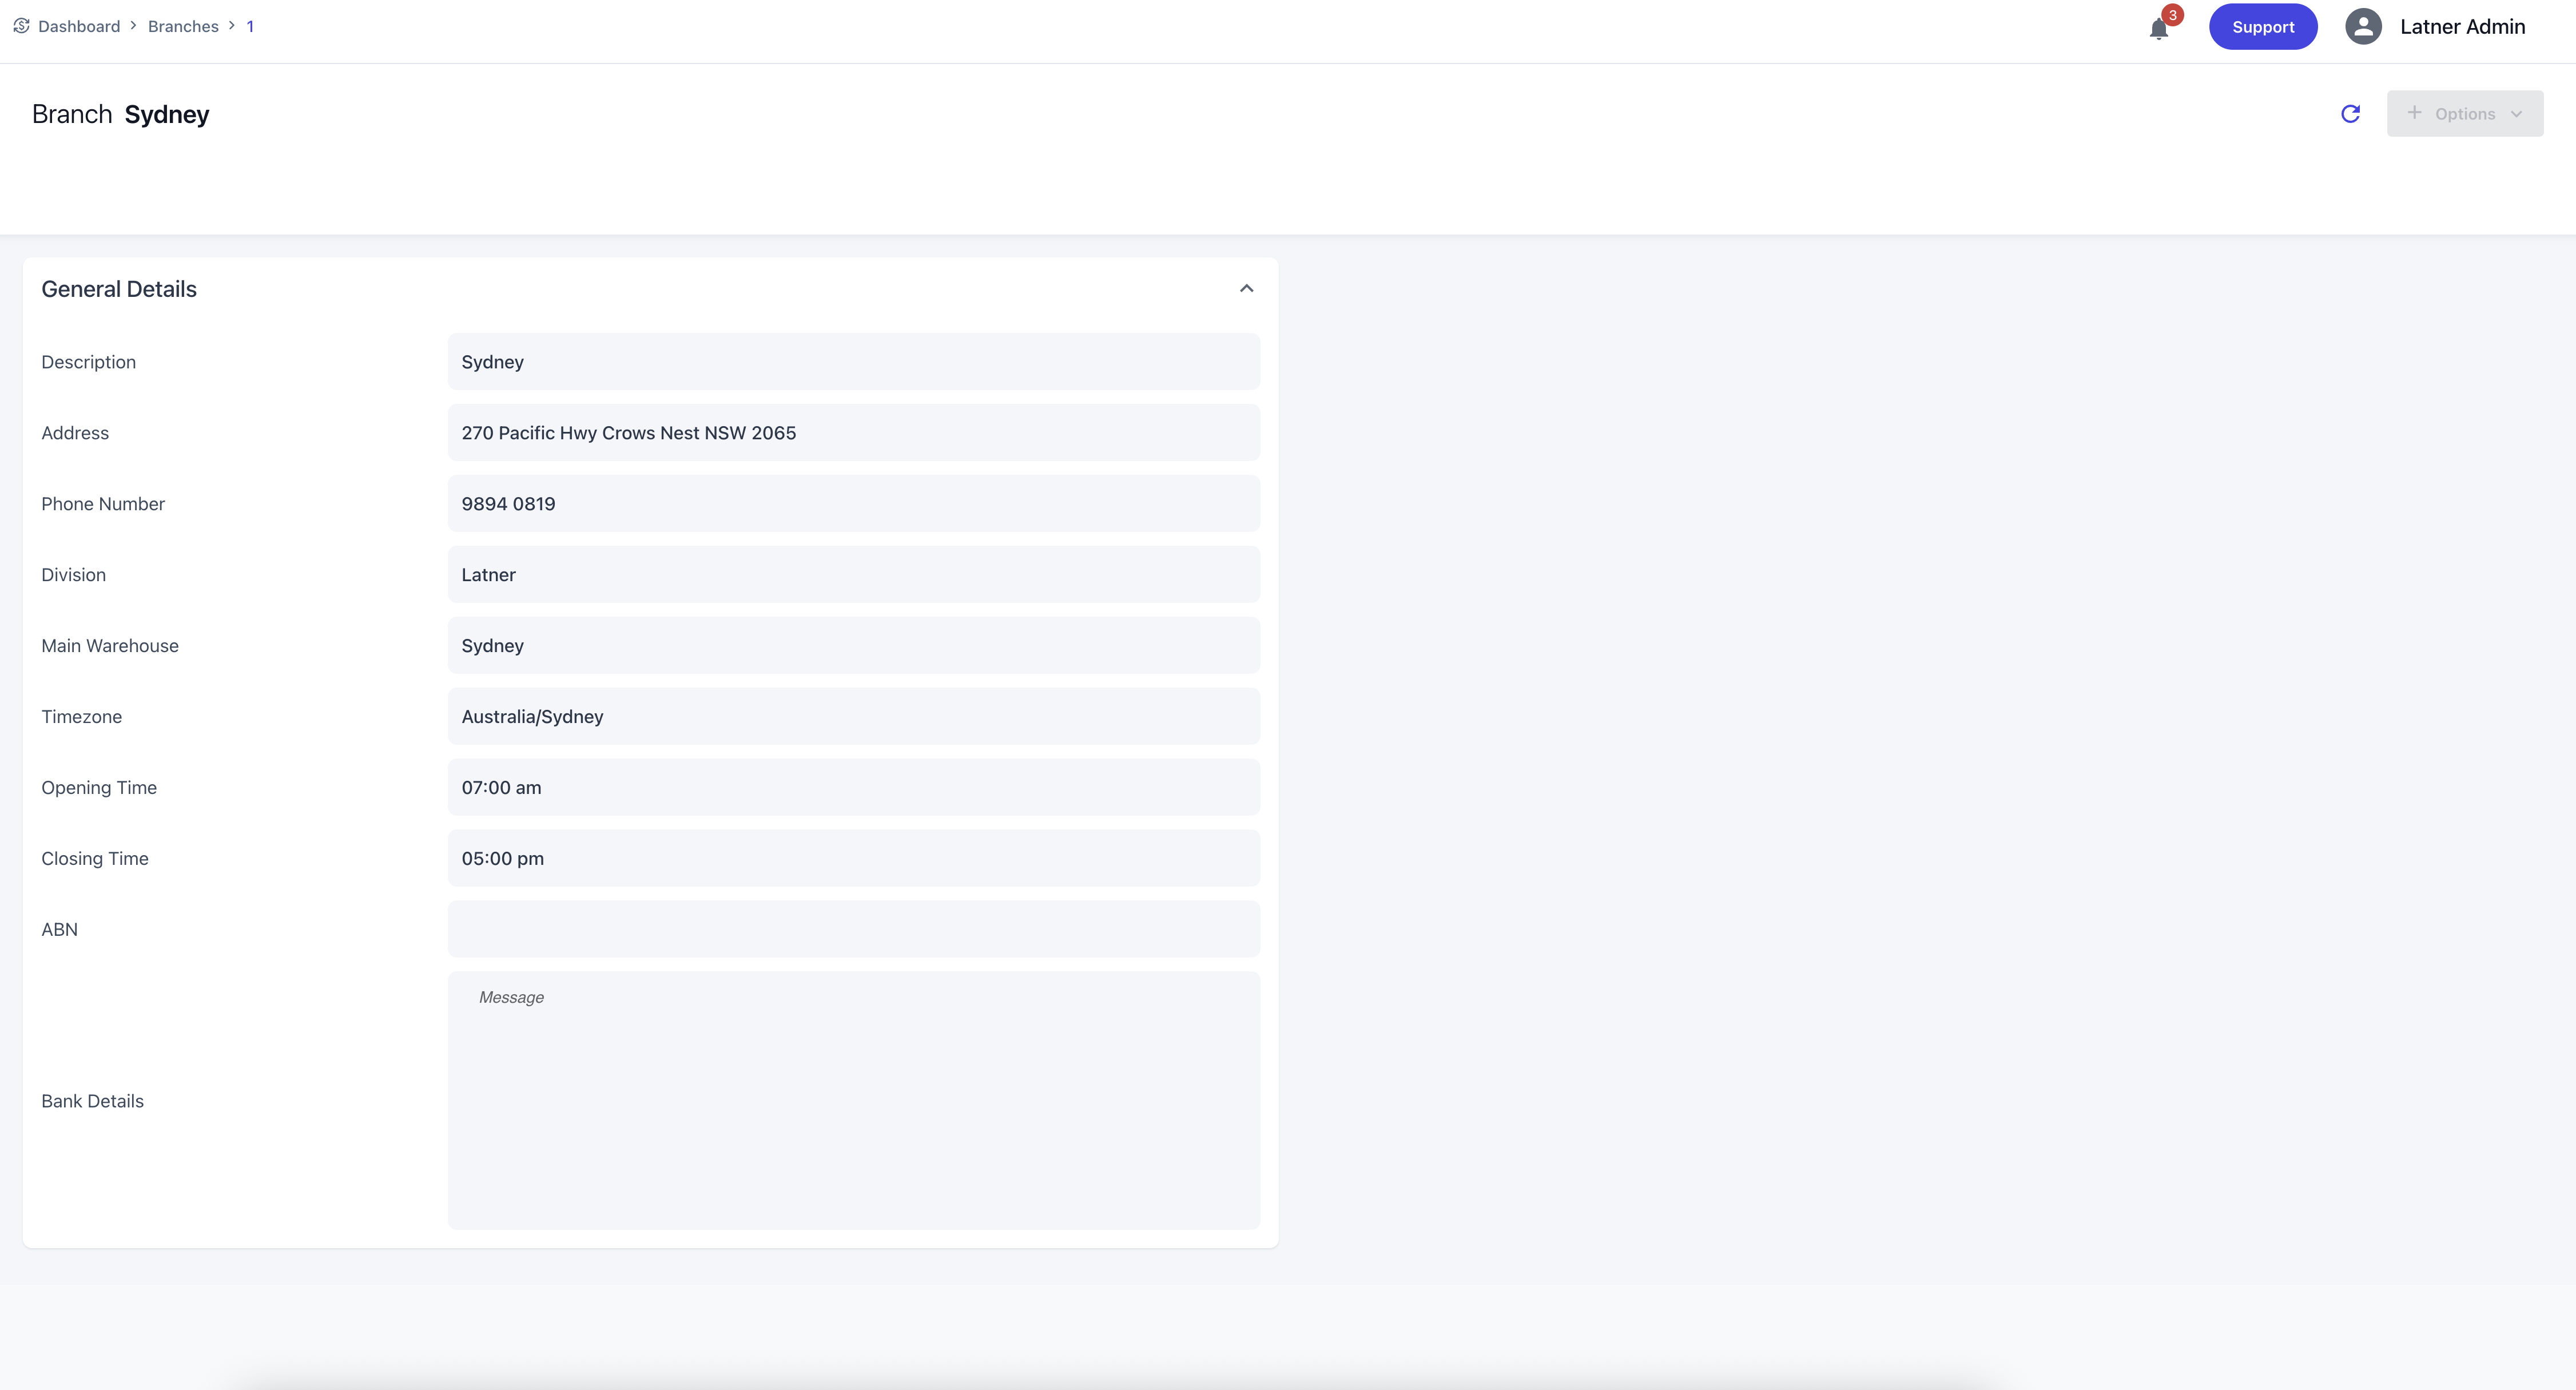Viewport: 2576px width, 1390px height.
Task: Navigate to Branches breadcrumb link
Action: click(x=183, y=26)
